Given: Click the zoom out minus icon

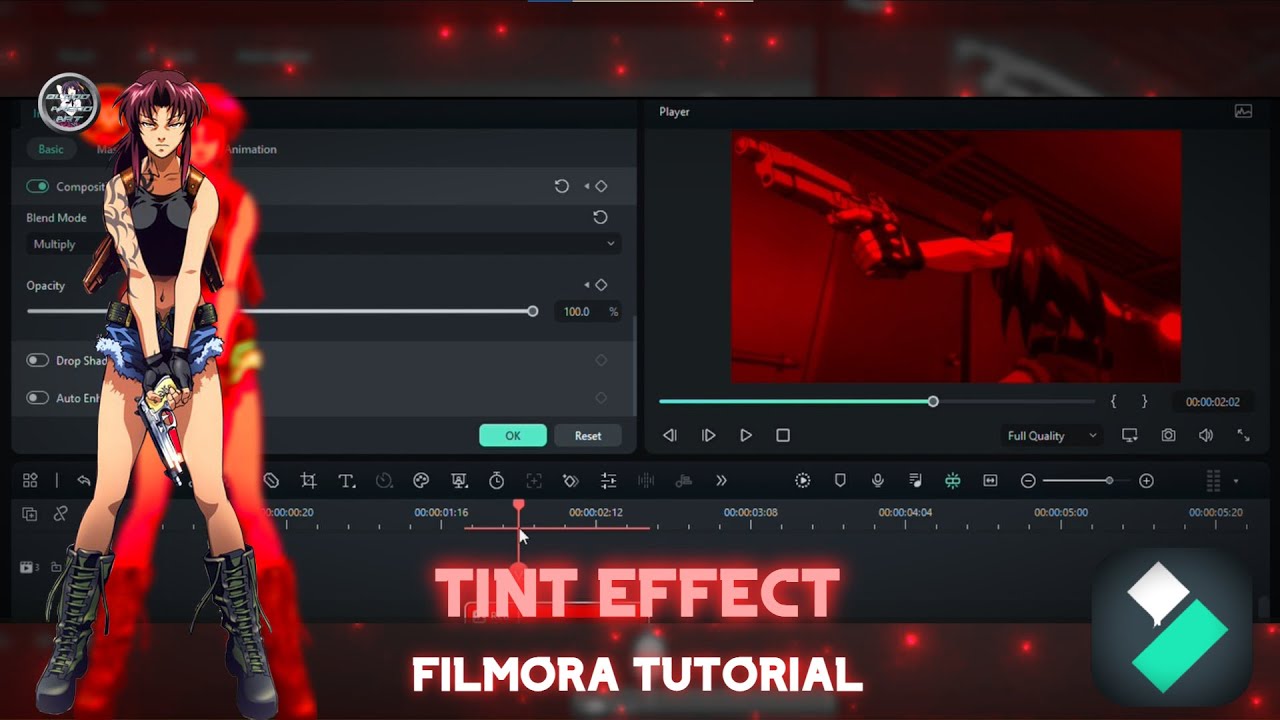Looking at the screenshot, I should coord(1028,481).
